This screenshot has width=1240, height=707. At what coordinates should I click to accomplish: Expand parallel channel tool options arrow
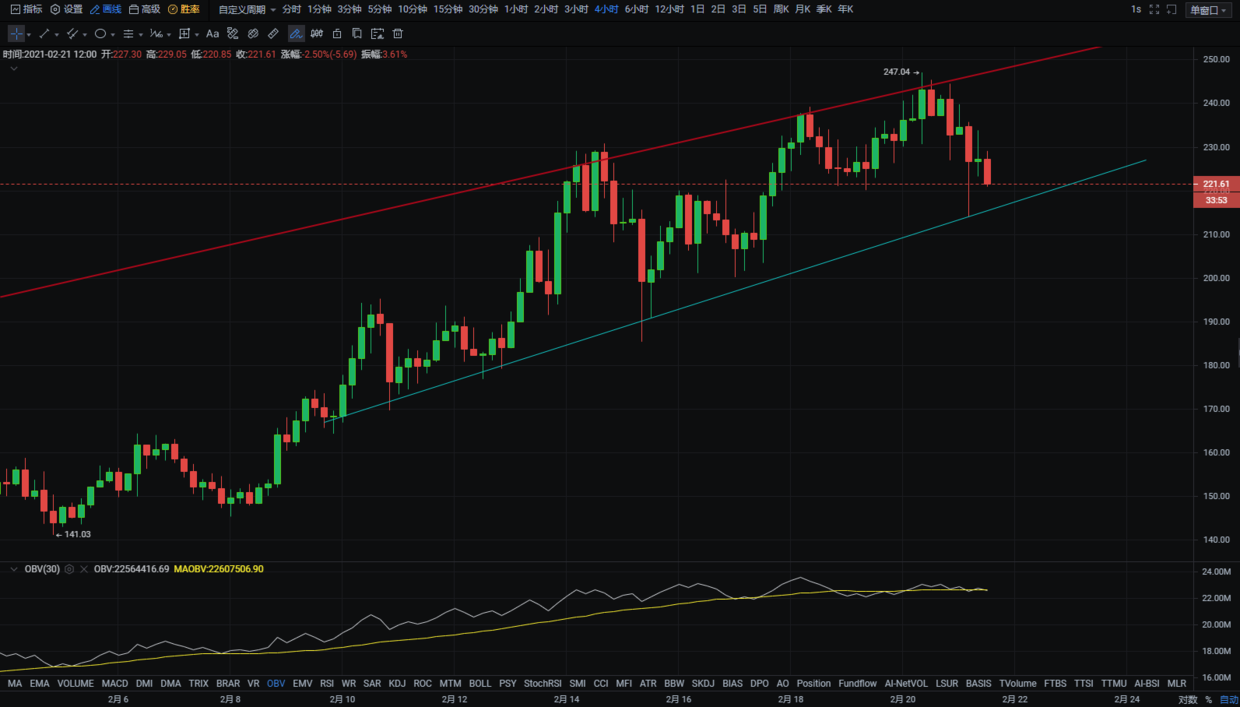tap(84, 34)
